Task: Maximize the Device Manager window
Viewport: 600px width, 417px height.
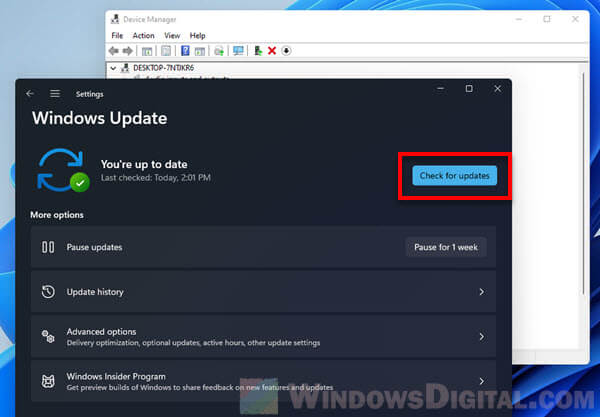Action: pos(547,19)
